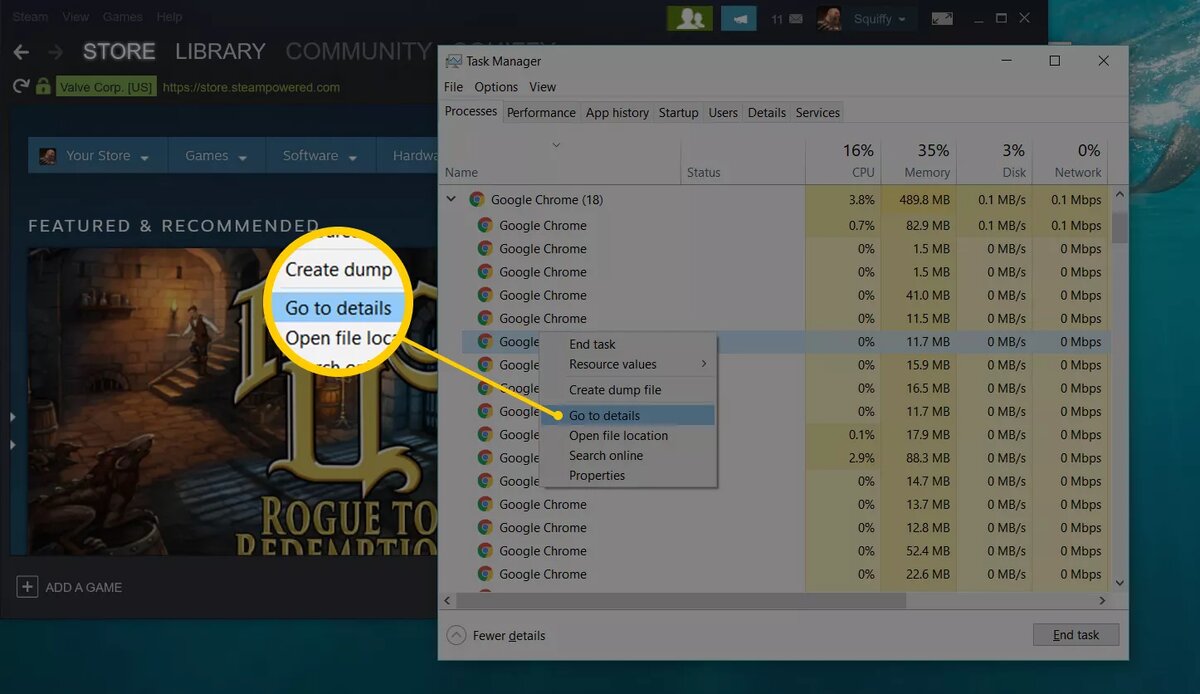Open the Steam menu in Steam window

[30, 17]
